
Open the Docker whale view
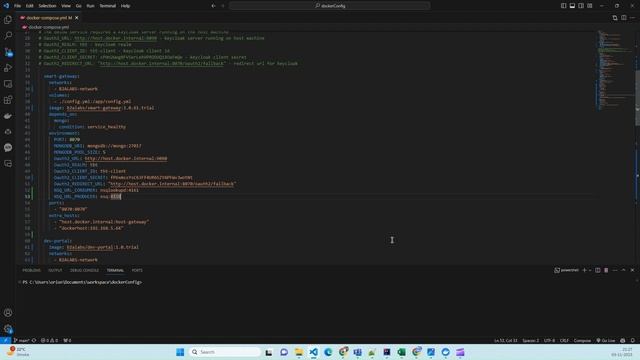tap(8, 116)
